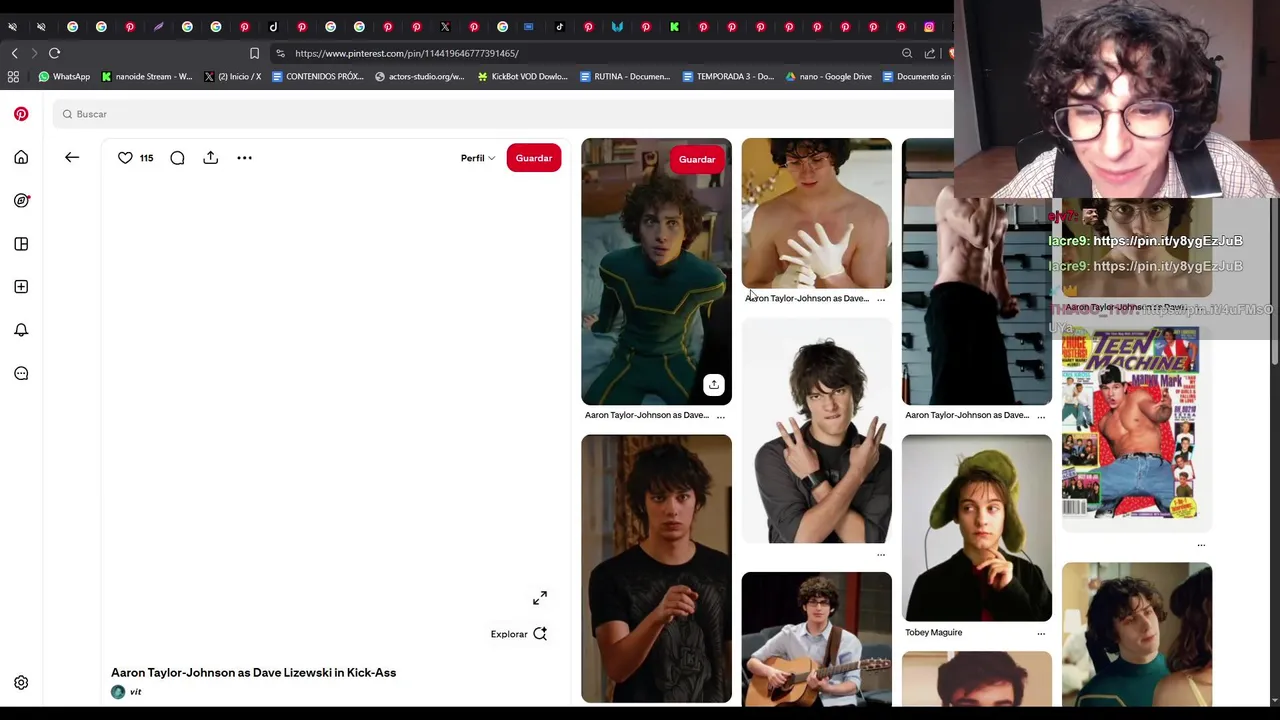
Task: Open the Explore compass icon in sidebar
Action: click(x=21, y=200)
